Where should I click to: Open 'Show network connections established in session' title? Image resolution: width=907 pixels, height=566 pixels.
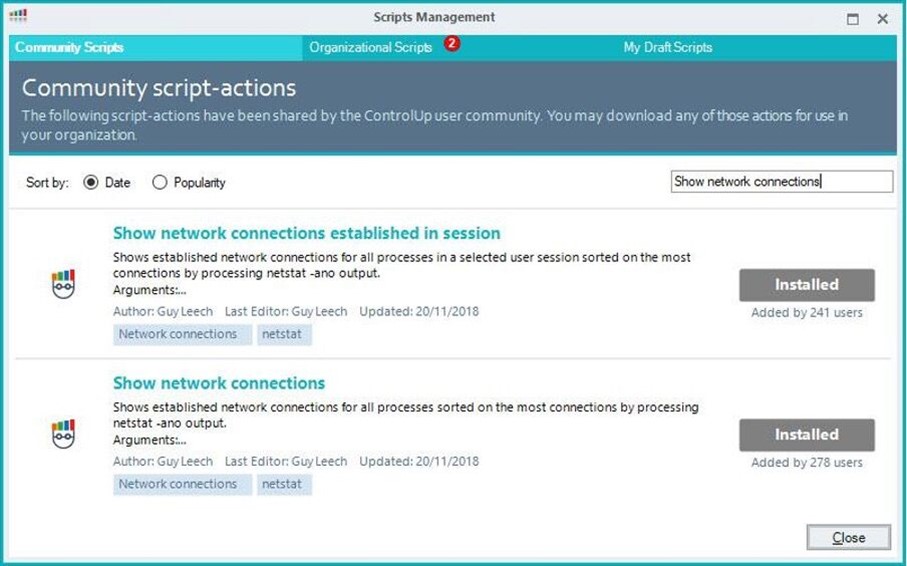tap(307, 233)
